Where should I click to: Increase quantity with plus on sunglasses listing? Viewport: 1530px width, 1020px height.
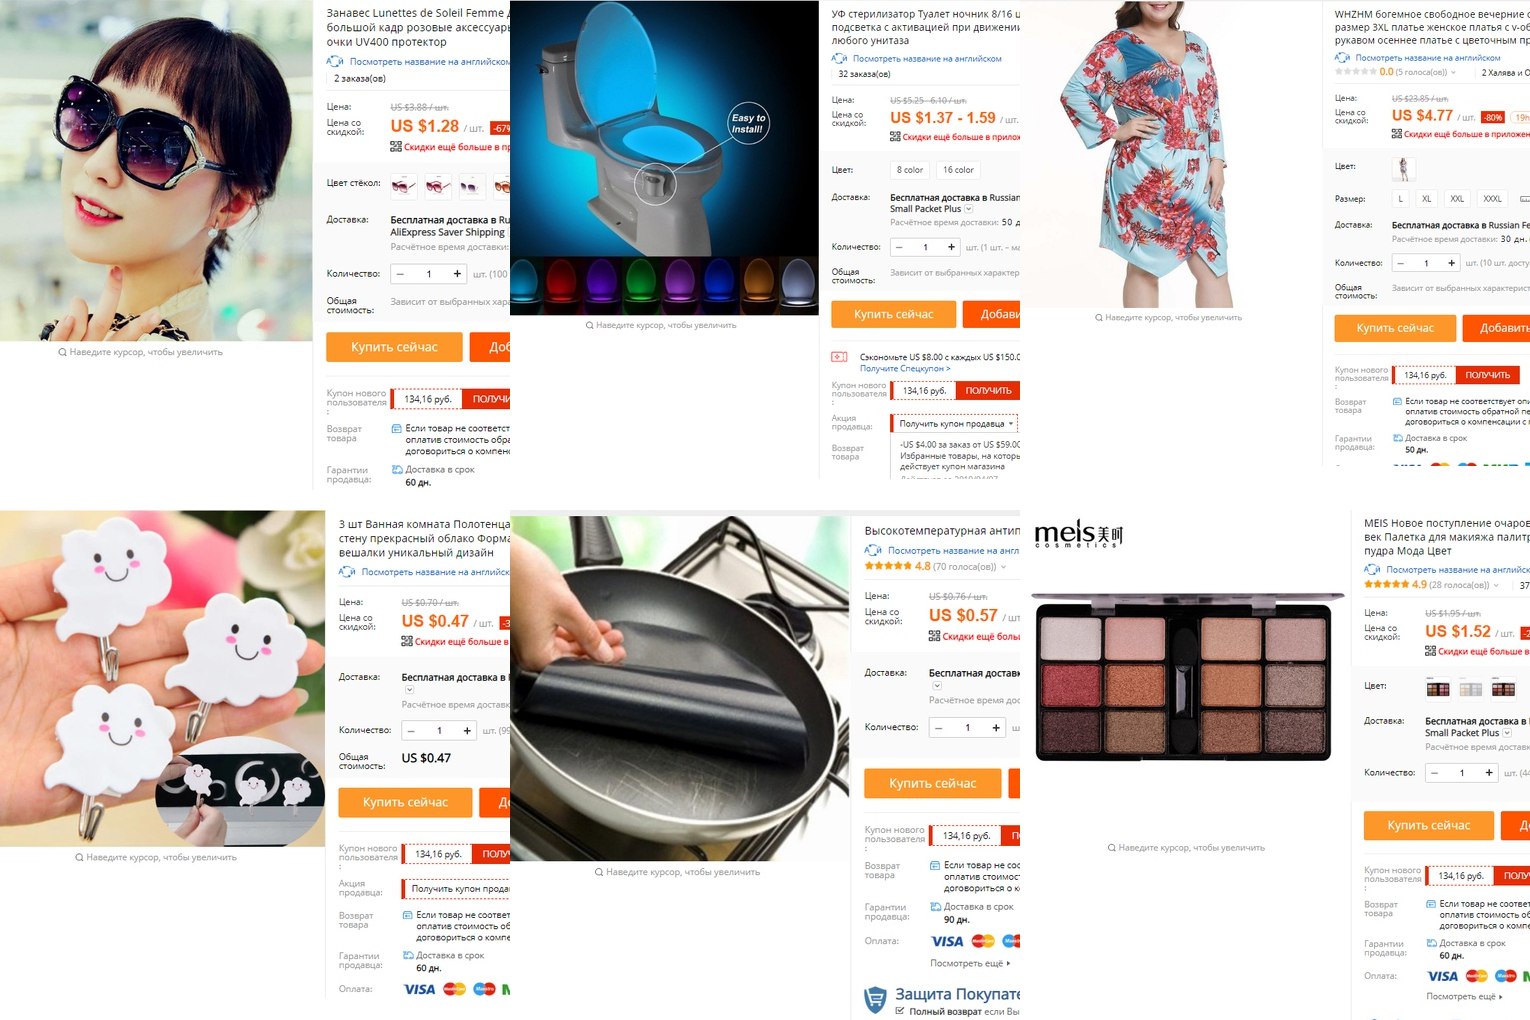tap(457, 274)
